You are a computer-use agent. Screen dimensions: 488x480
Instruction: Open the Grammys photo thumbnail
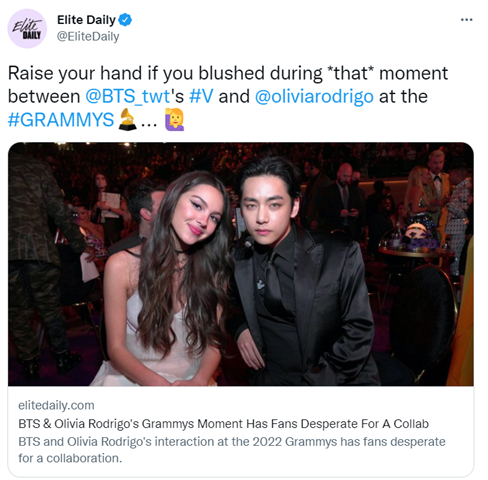click(x=241, y=264)
